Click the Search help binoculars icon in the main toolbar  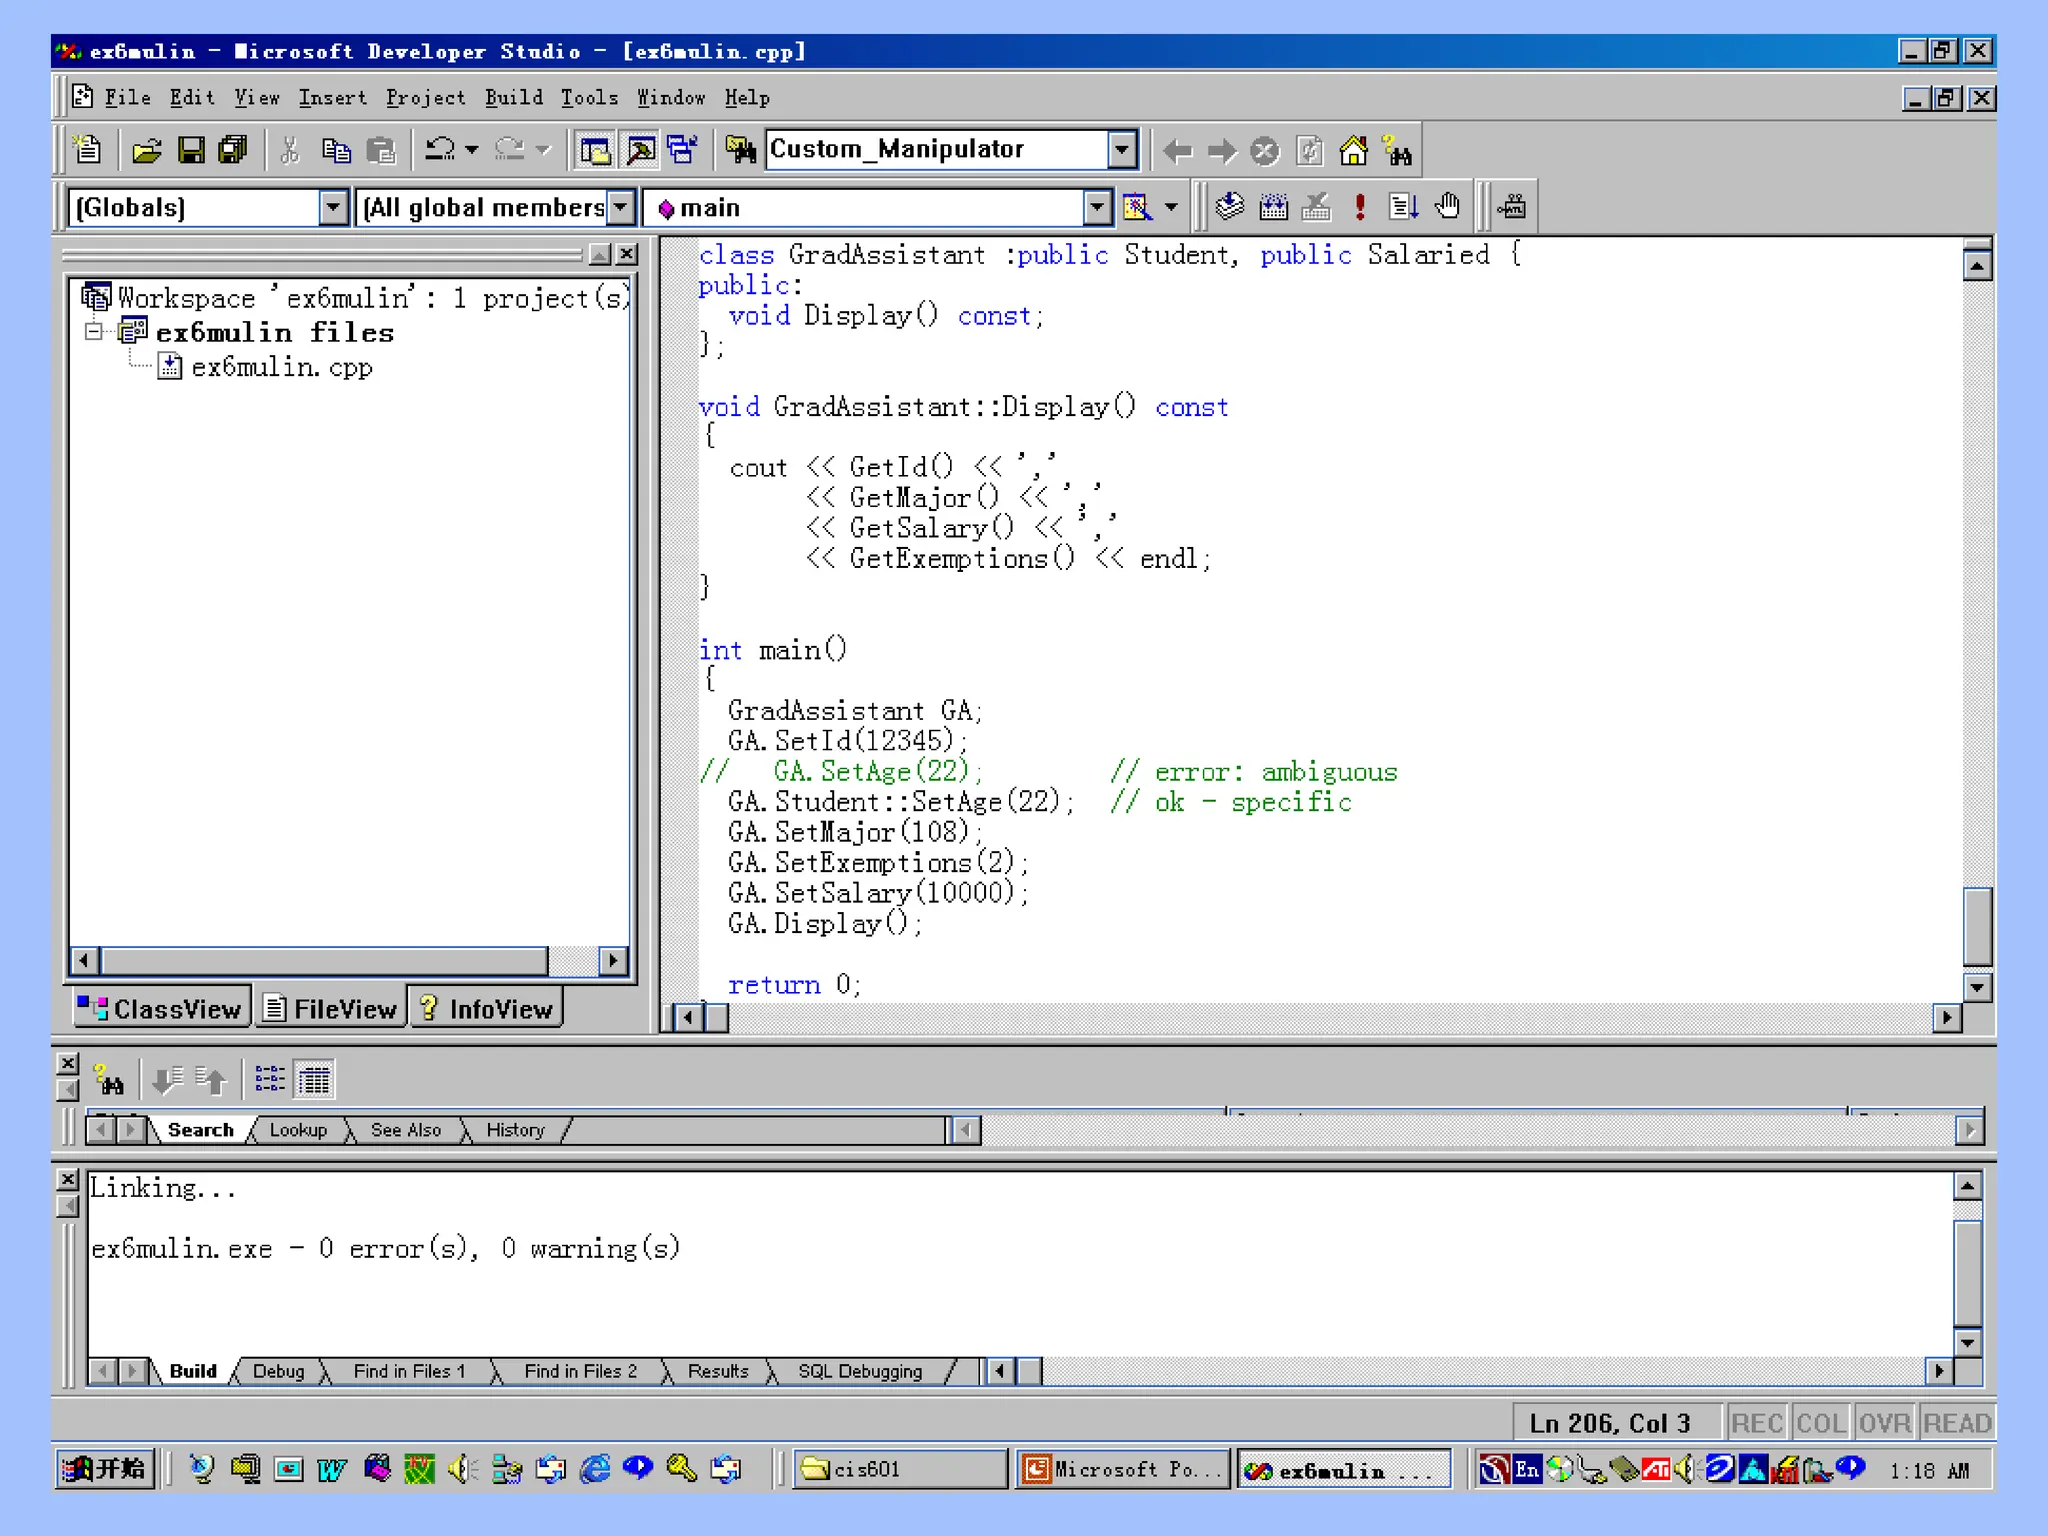pyautogui.click(x=1397, y=151)
